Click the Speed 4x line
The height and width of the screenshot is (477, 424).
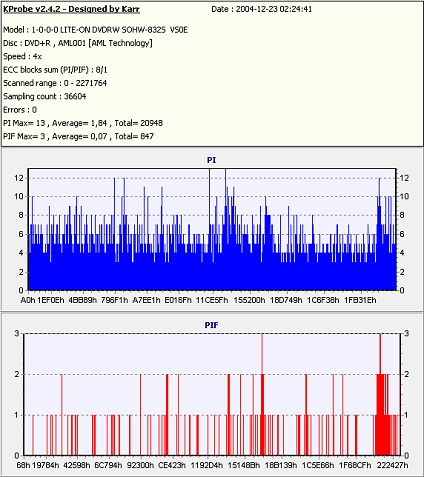(22, 56)
